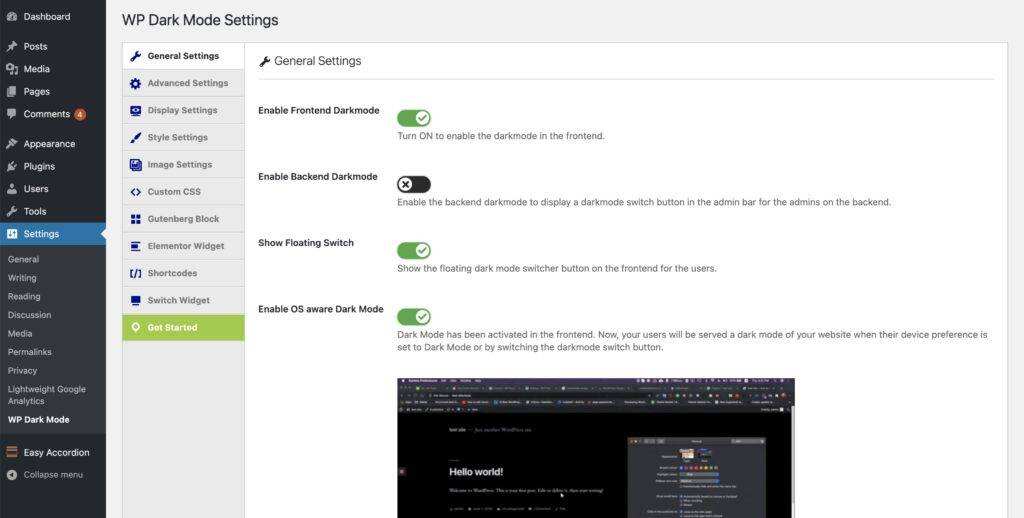Click the Tools wrench icon
Image resolution: width=1024 pixels, height=518 pixels.
11,211
